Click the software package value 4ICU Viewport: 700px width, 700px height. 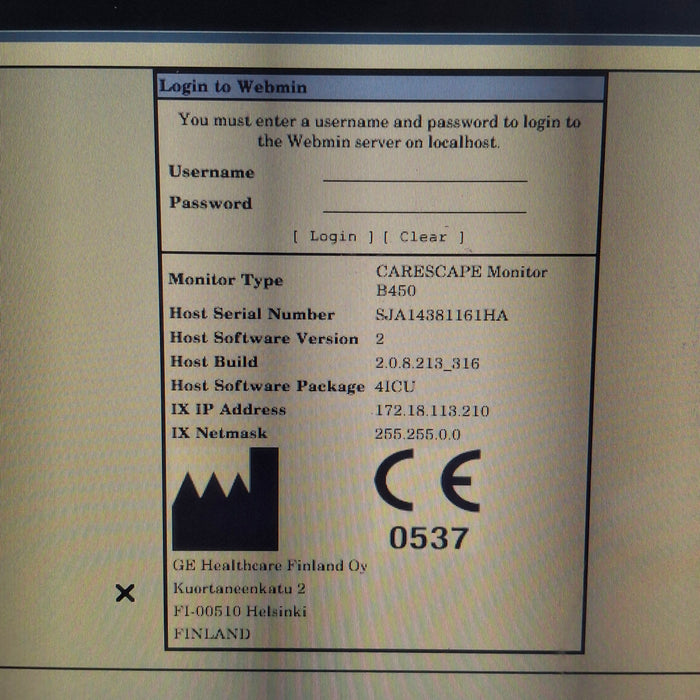(x=395, y=386)
